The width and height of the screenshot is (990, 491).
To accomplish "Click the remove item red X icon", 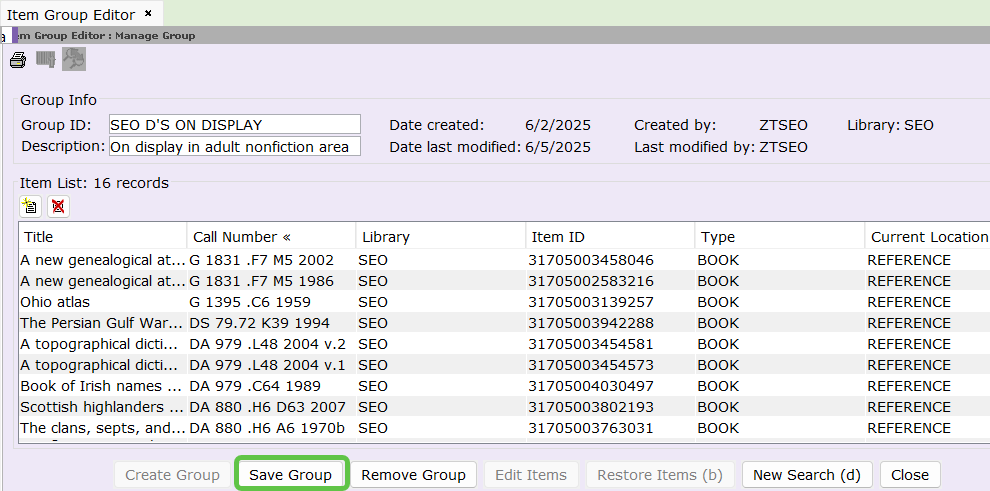I will (58, 206).
